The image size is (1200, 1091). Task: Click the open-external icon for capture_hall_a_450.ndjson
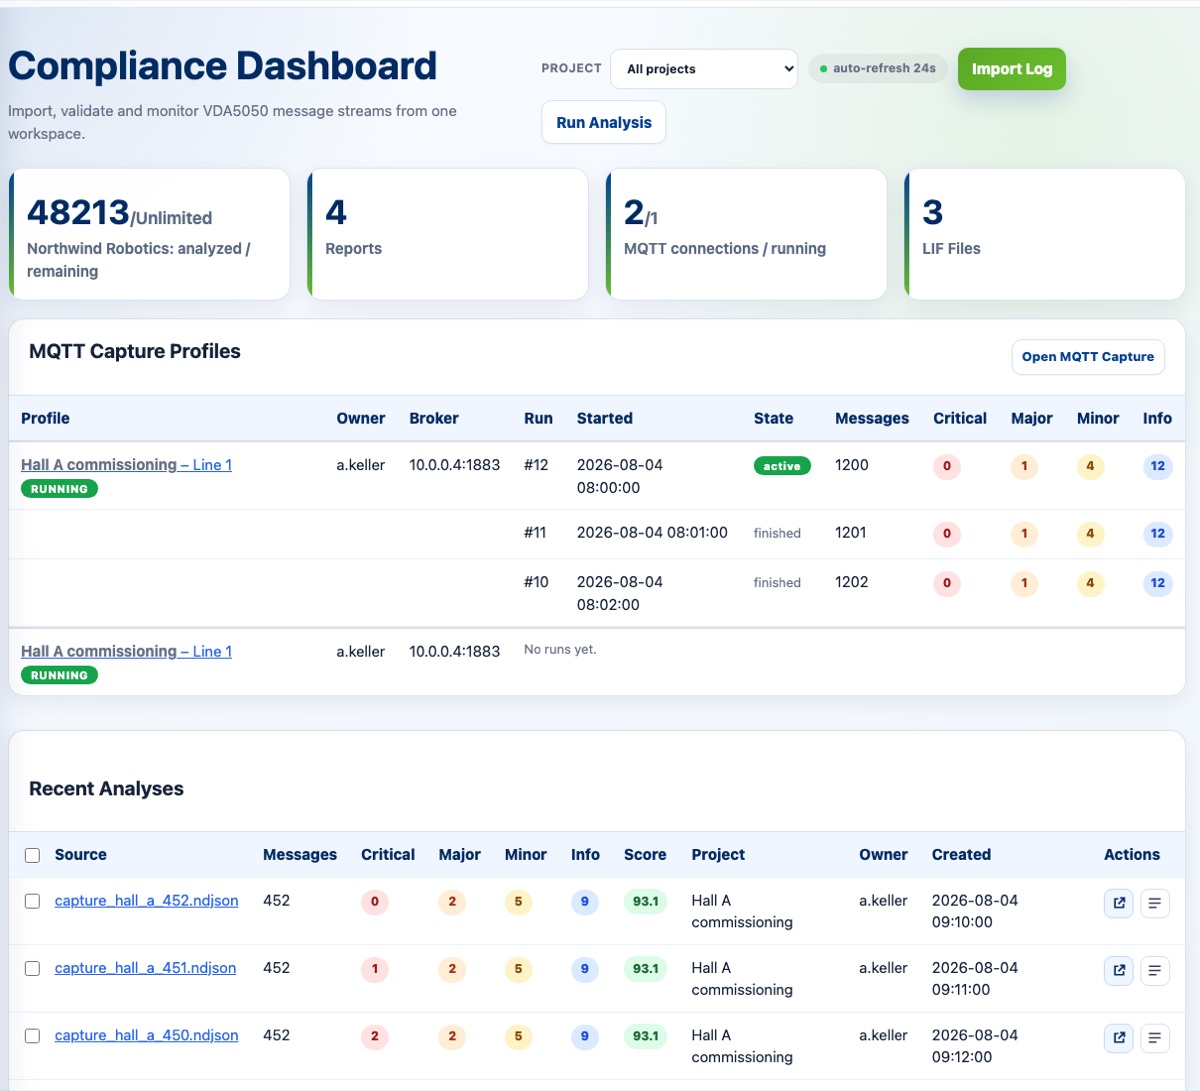coord(1119,1038)
